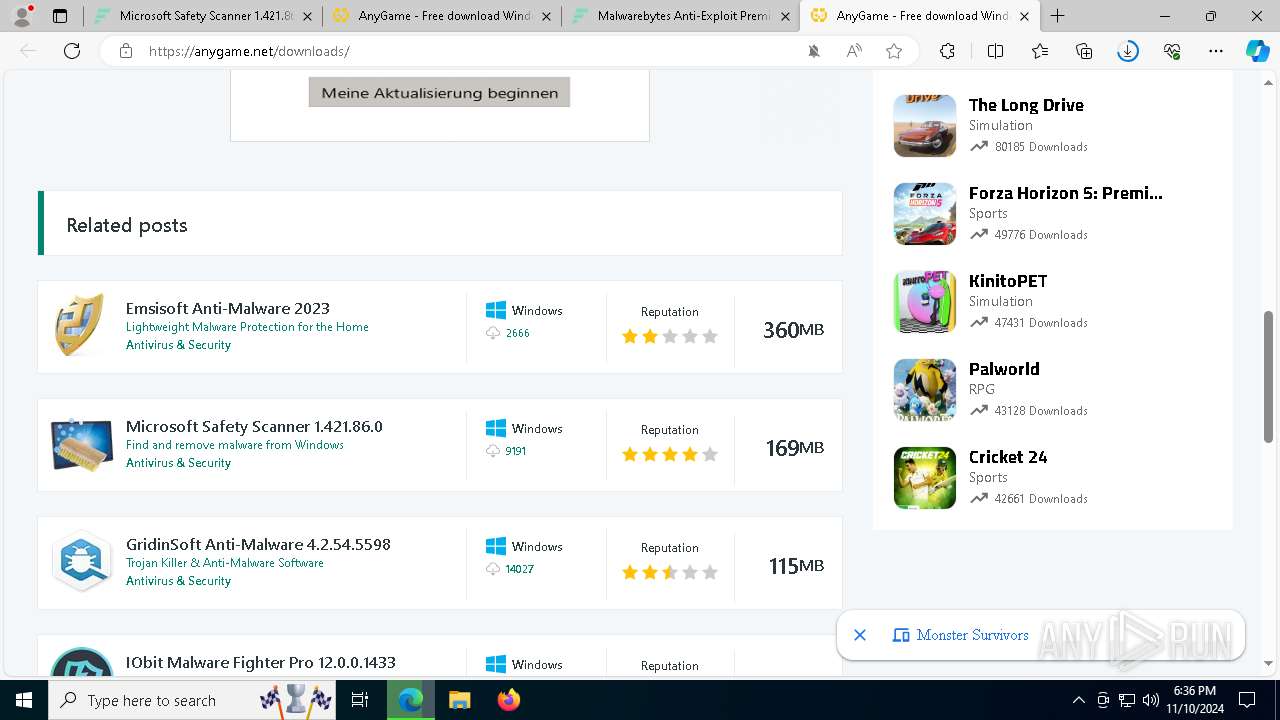This screenshot has height=720, width=1280.
Task: Open Task View on taskbar
Action: (360, 700)
